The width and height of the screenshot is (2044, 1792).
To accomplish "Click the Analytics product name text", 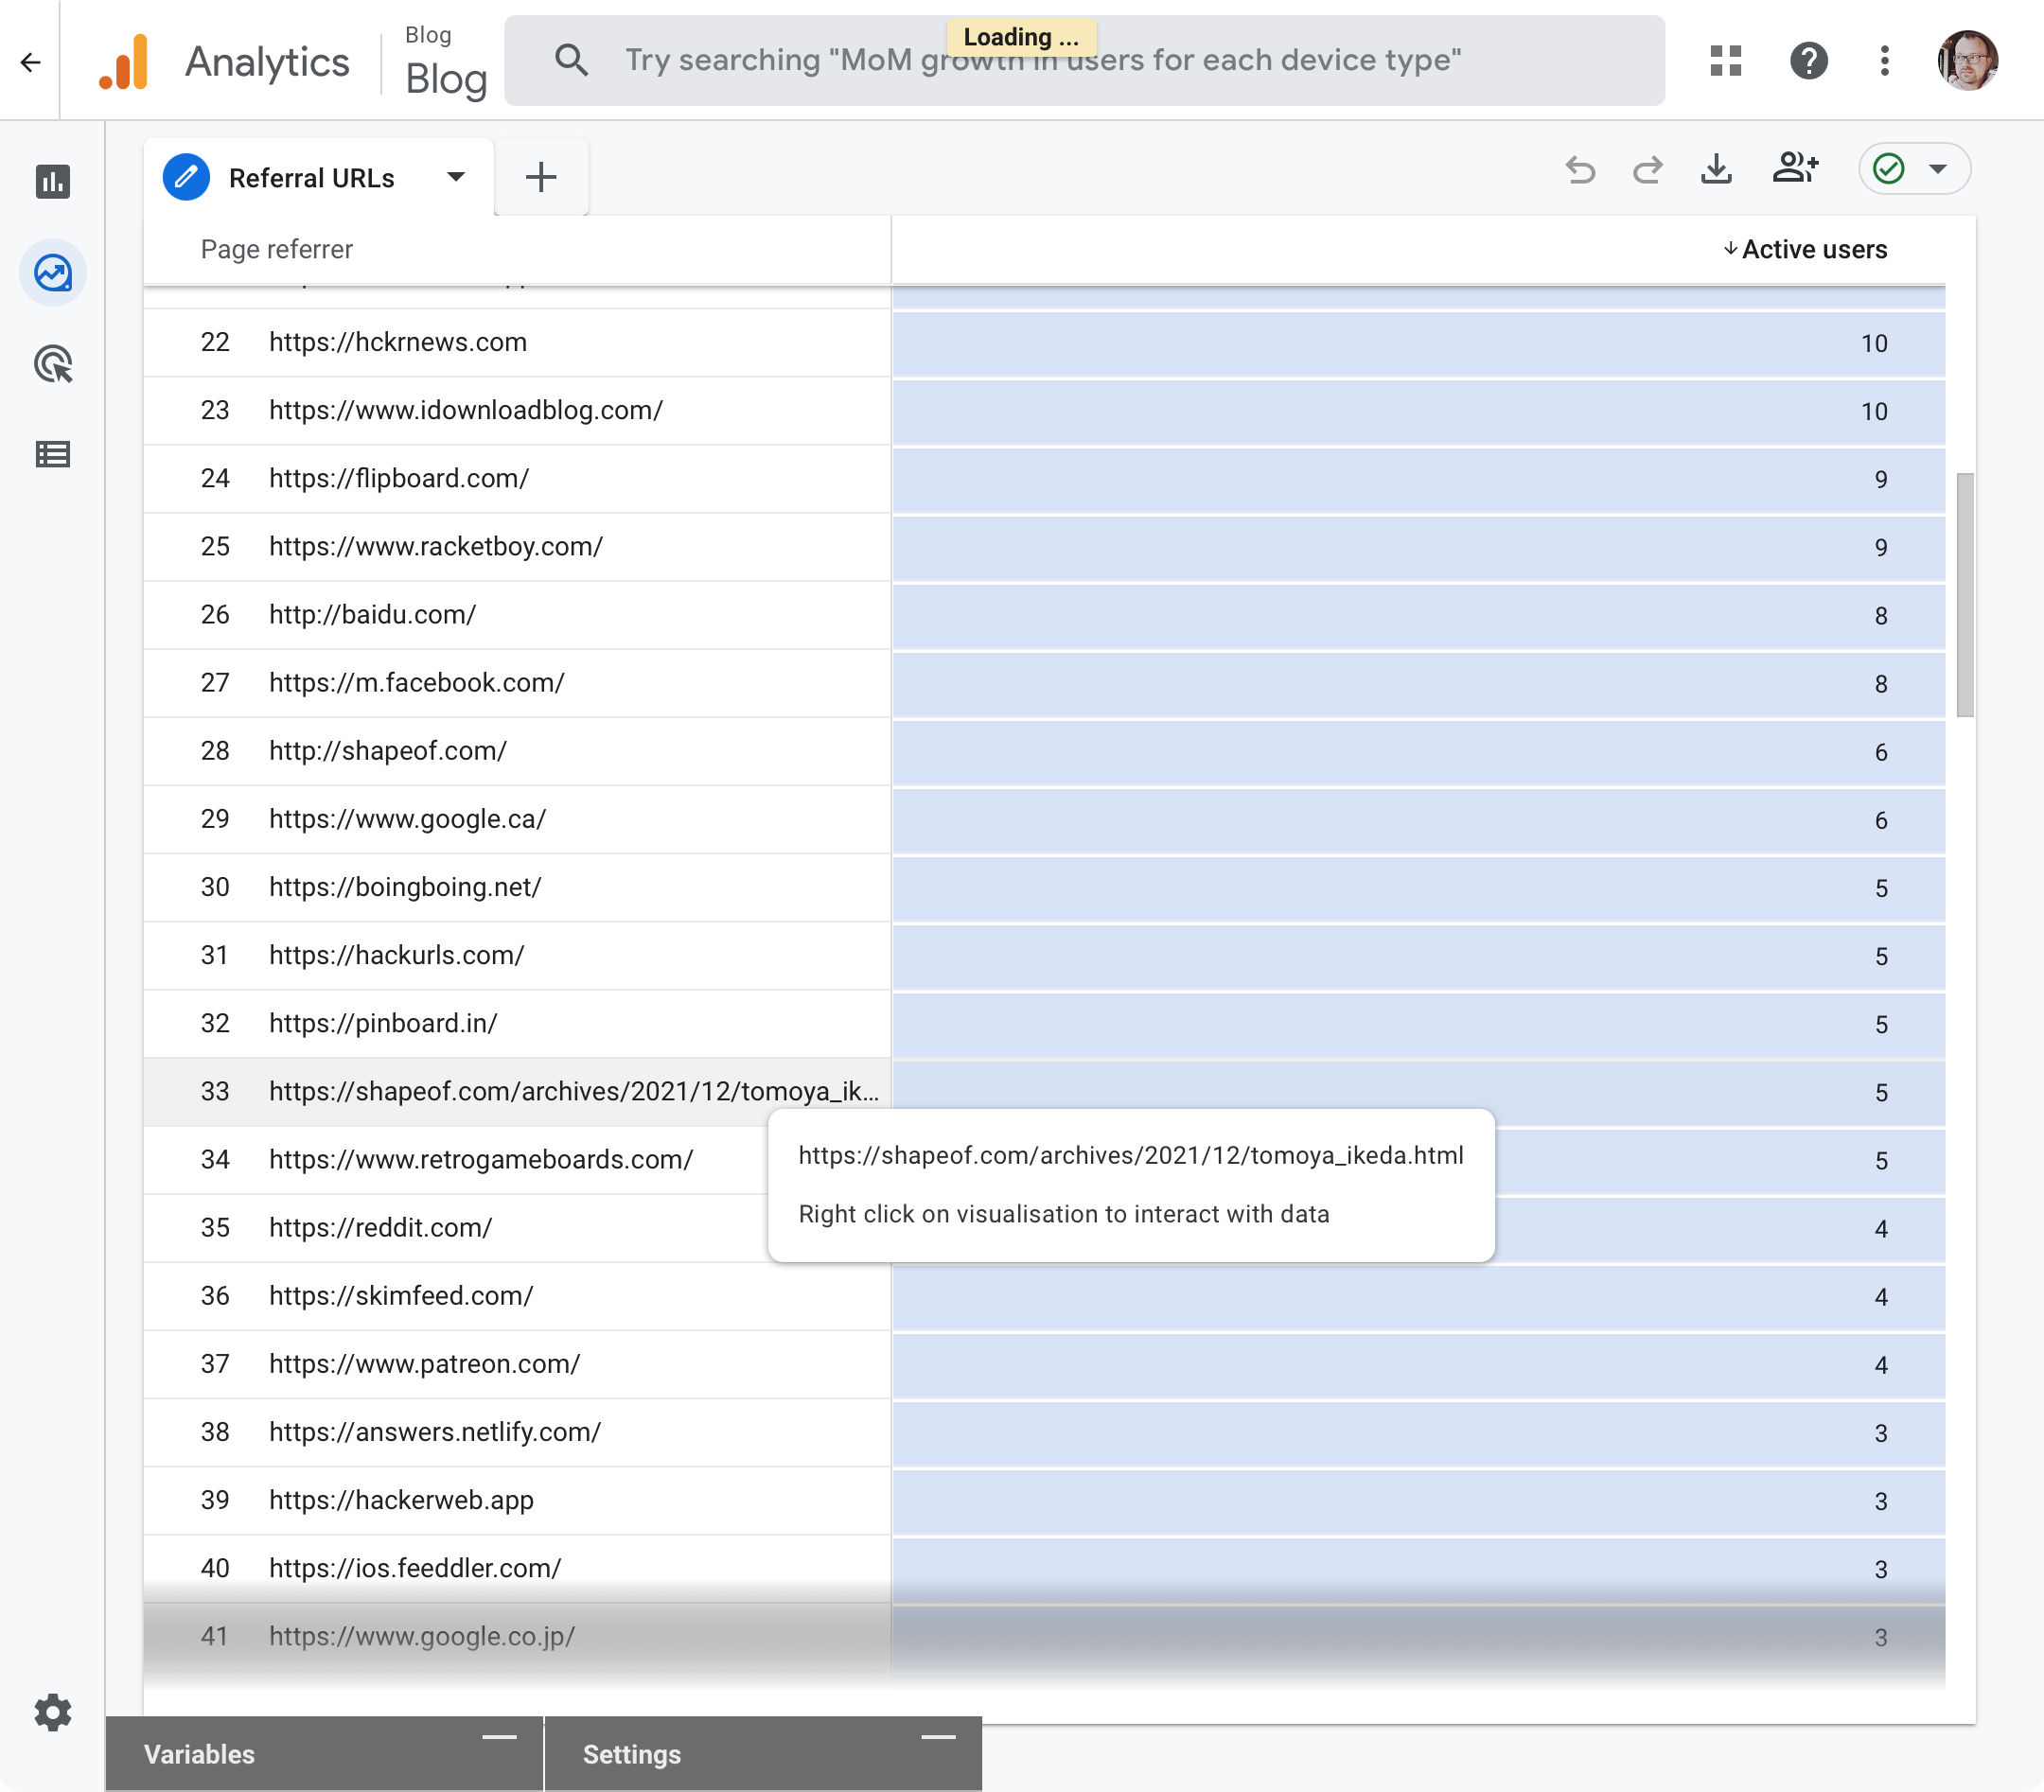I will [267, 62].
